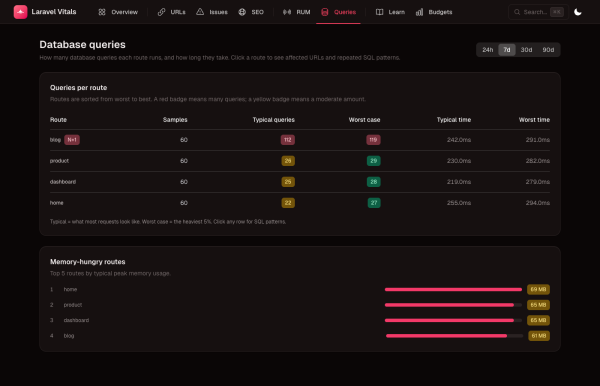Viewport: 600px width, 386px height.
Task: Open the Overview tab label
Action: click(x=124, y=12)
